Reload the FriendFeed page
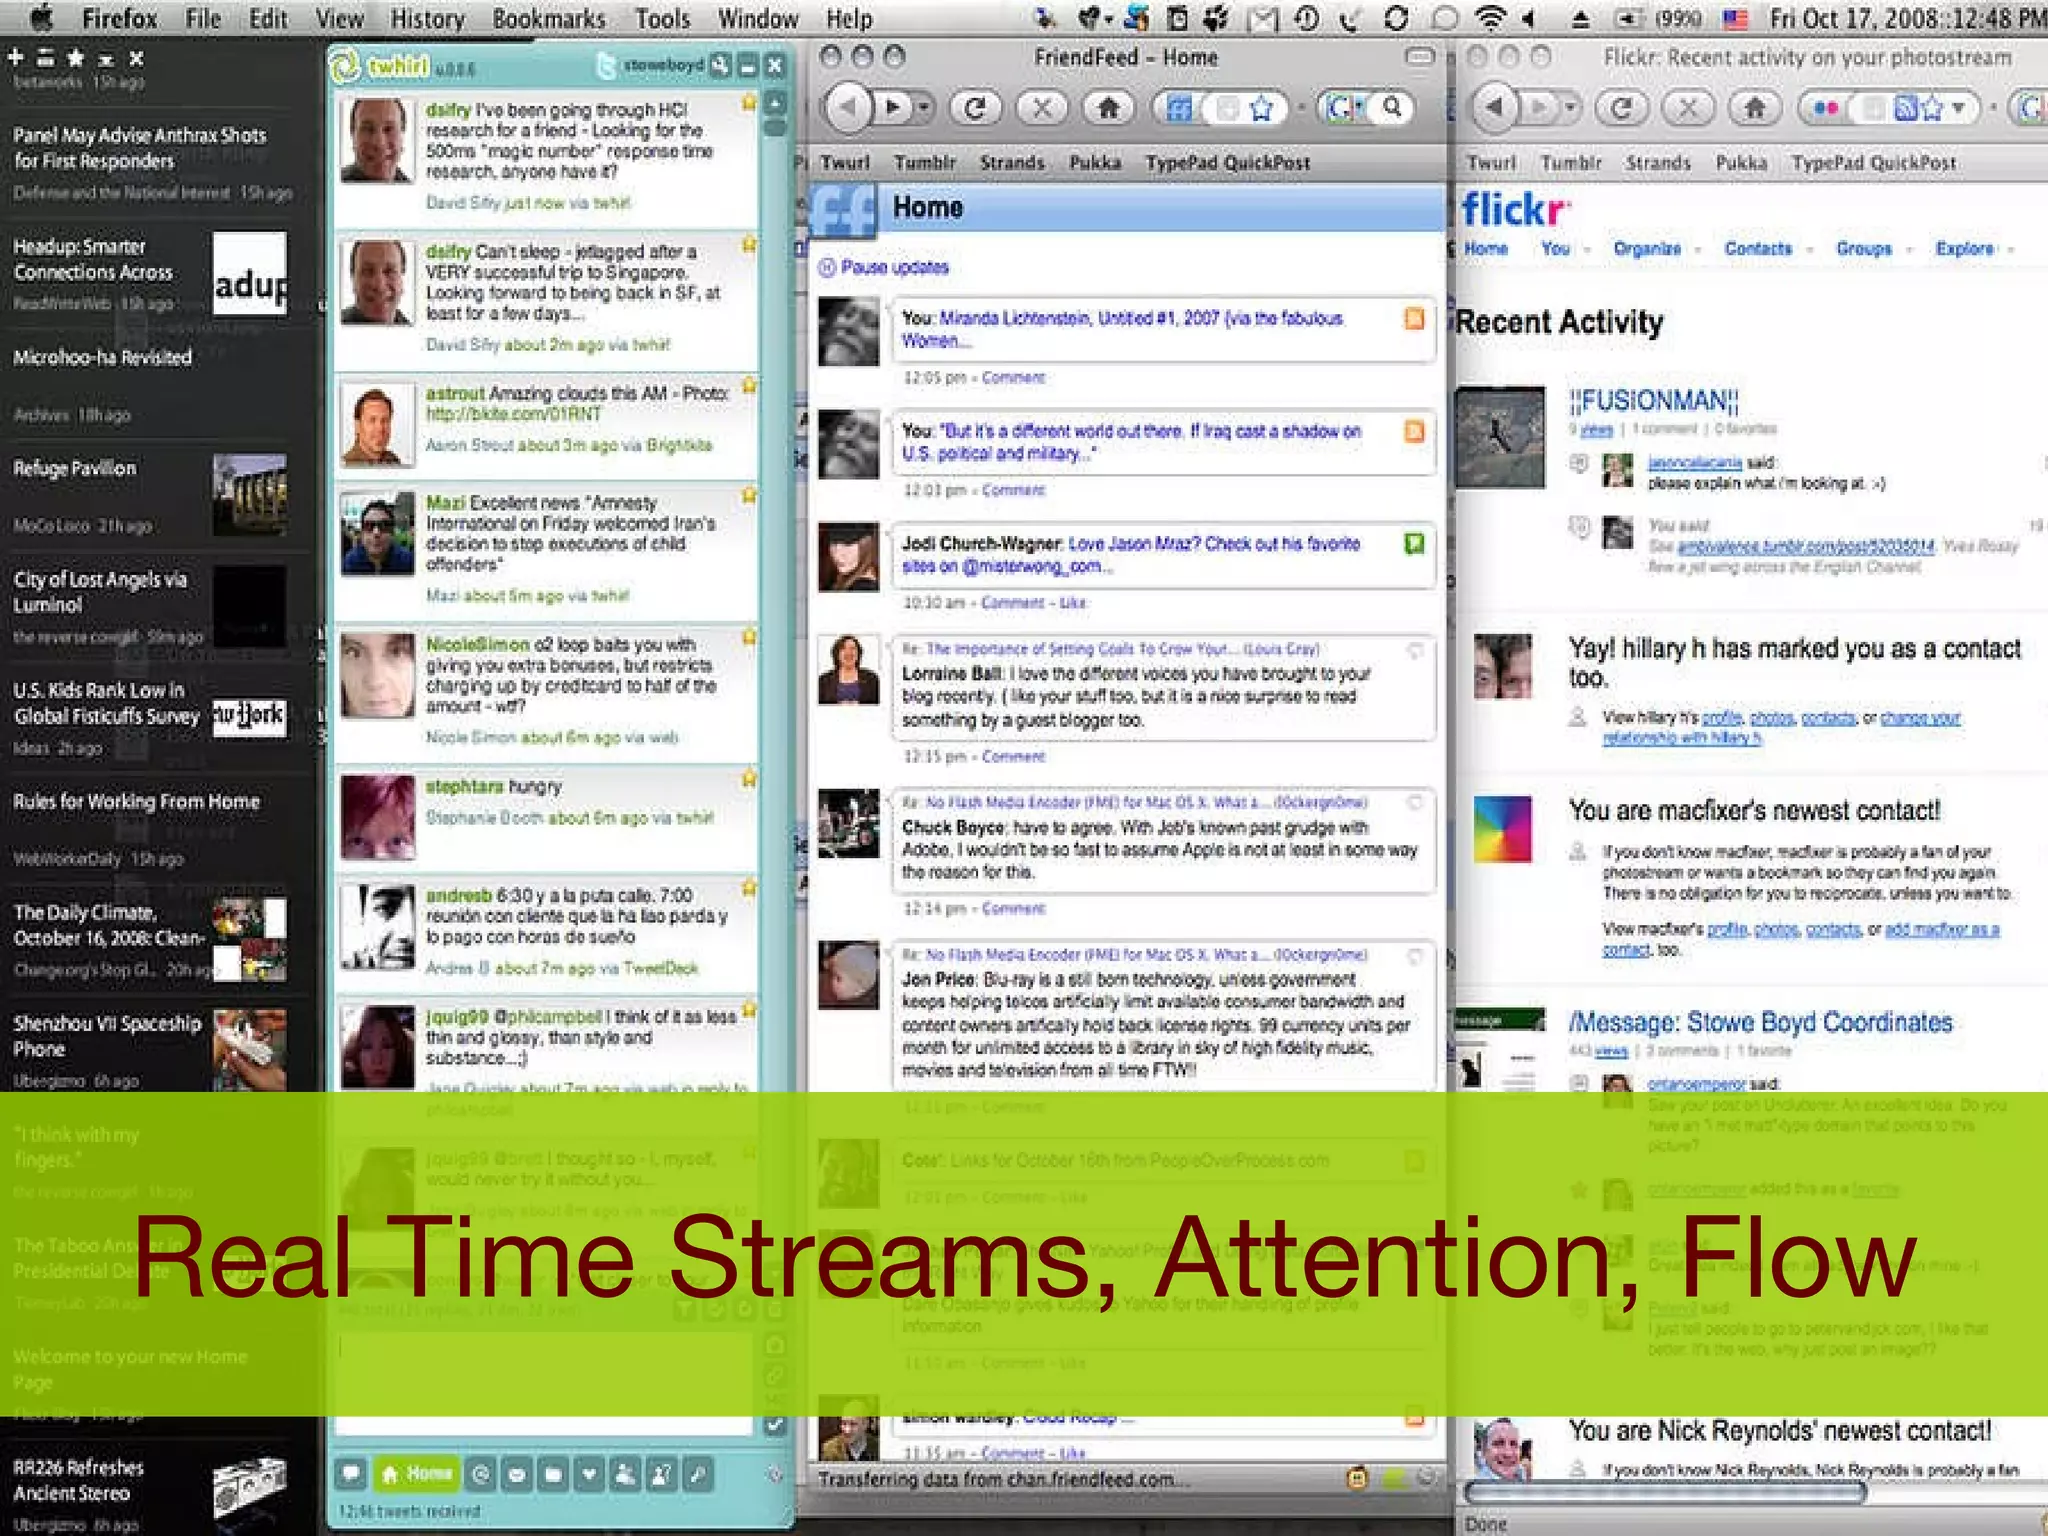Screen dimensions: 2048x1536 [x=975, y=107]
